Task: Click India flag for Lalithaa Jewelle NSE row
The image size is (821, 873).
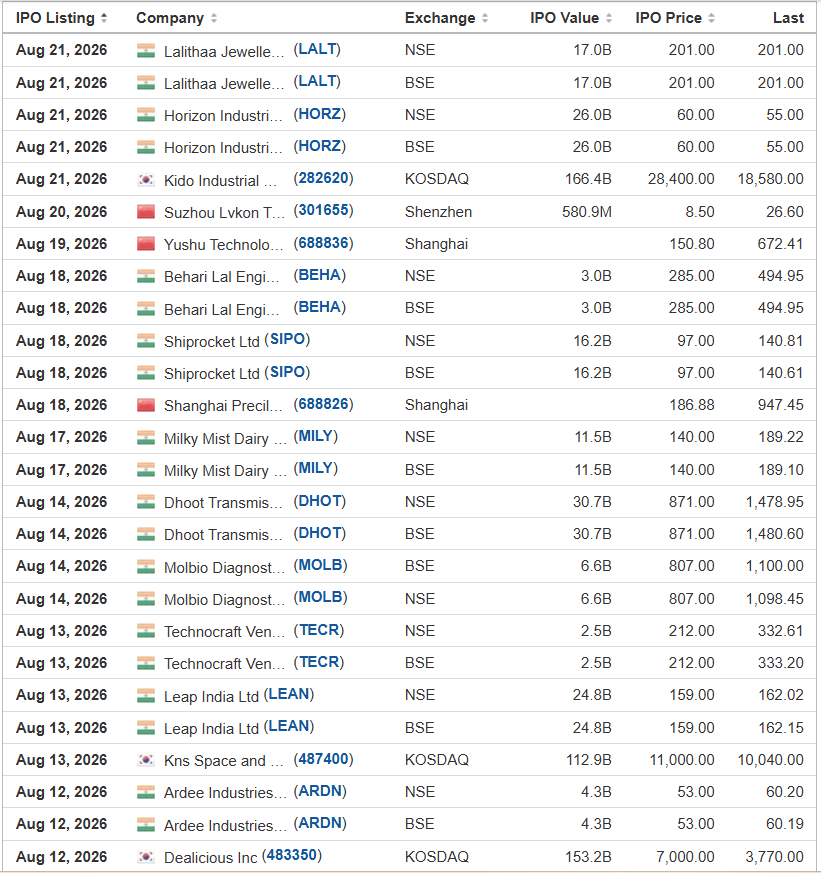Action: [x=146, y=51]
